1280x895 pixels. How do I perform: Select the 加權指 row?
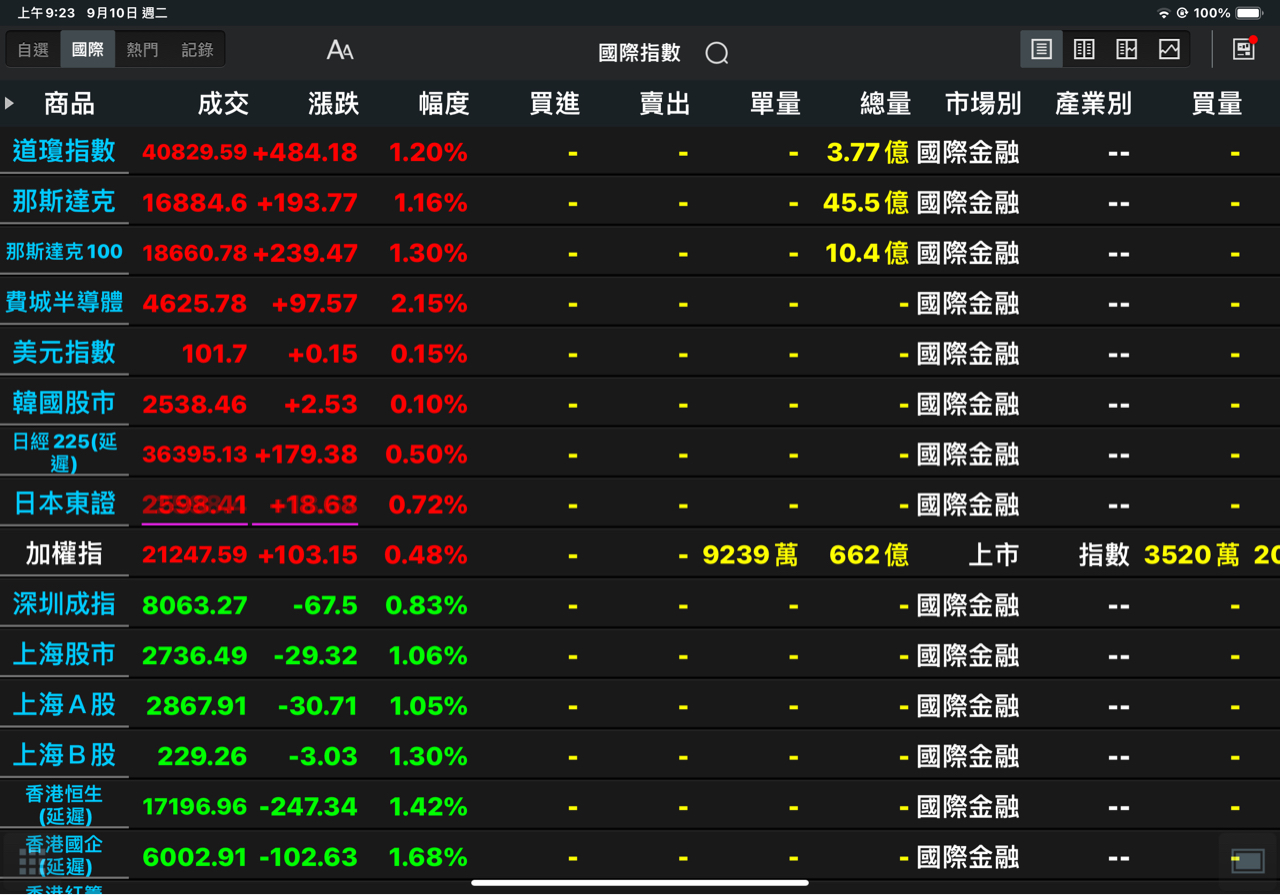pos(64,554)
